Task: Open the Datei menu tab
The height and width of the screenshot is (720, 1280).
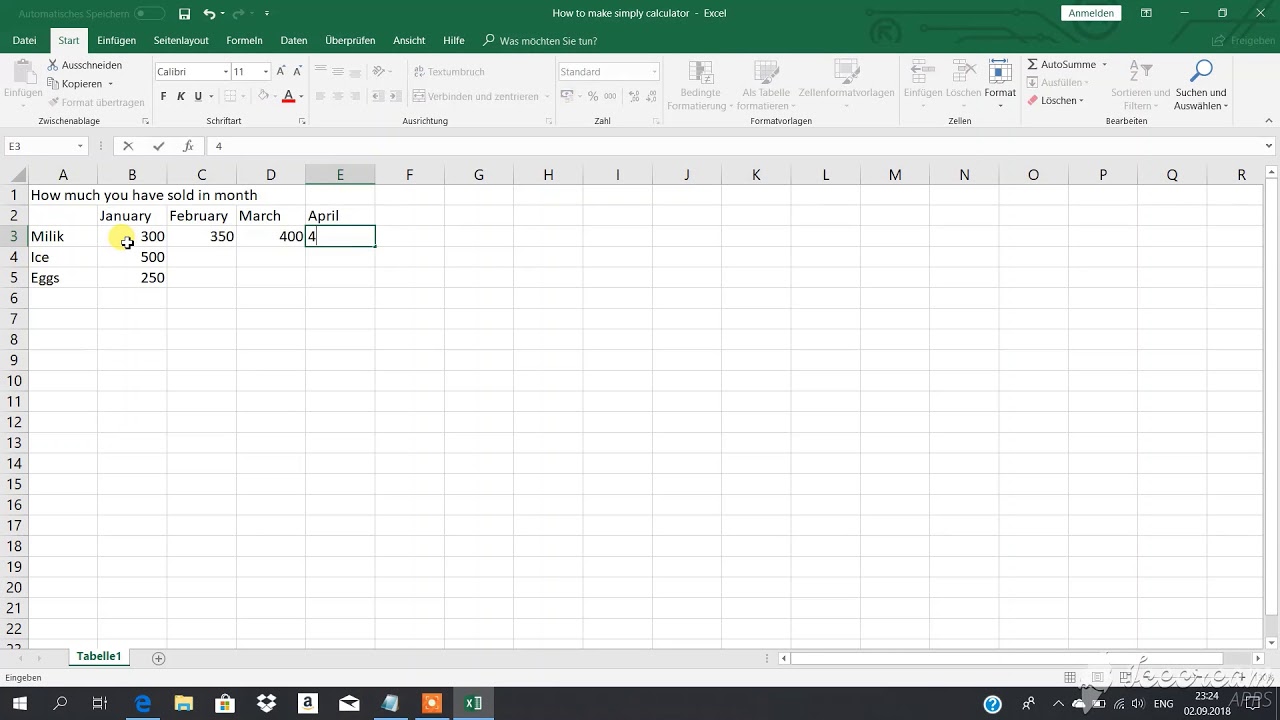Action: [25, 41]
